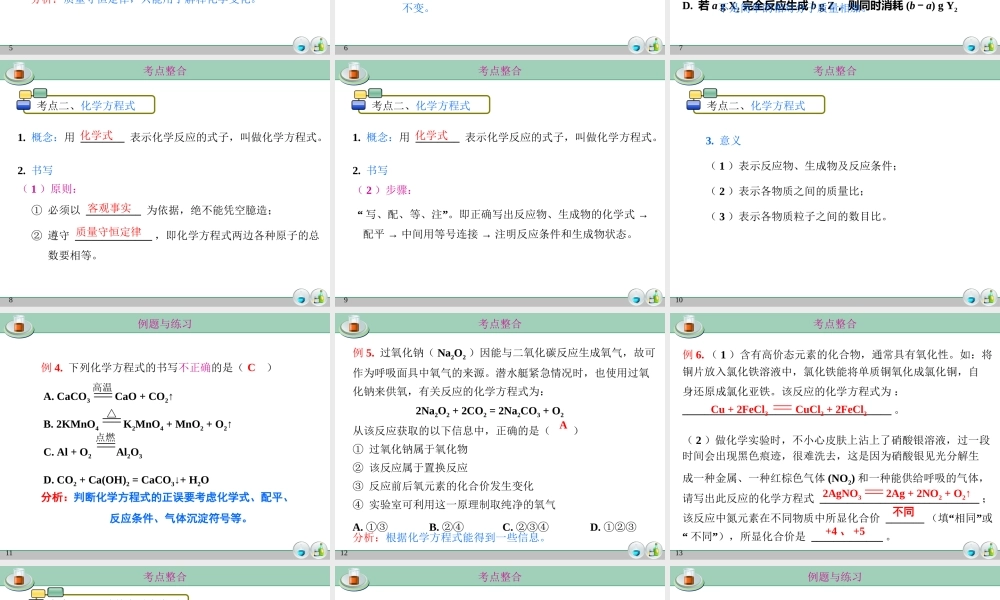Click the beaker icon in slide 12 header

[354, 326]
